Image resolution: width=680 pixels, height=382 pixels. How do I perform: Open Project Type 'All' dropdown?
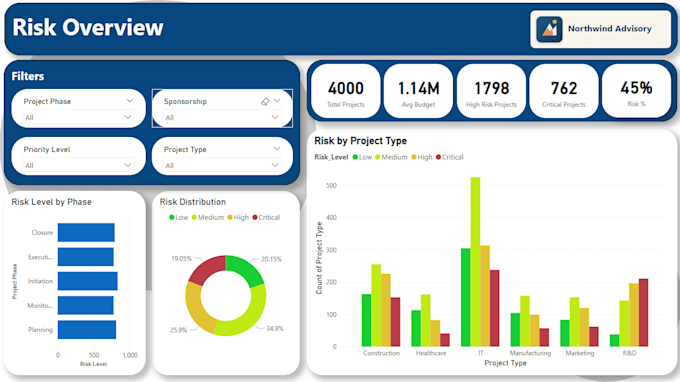(x=222, y=165)
